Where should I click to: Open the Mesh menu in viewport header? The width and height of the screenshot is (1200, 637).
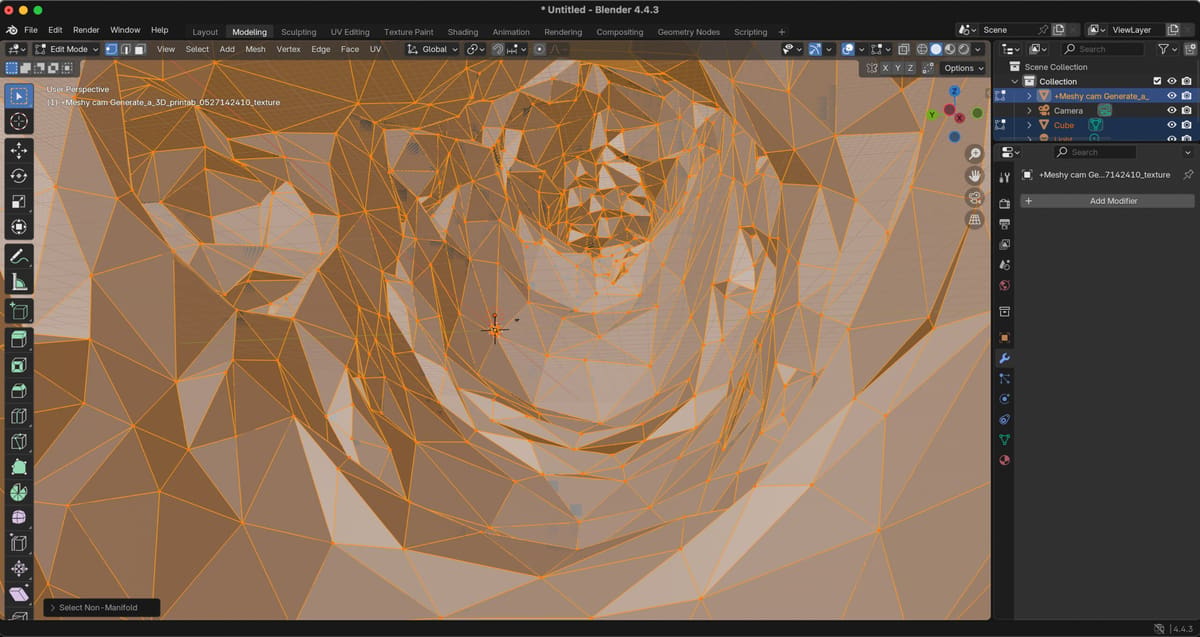(256, 49)
